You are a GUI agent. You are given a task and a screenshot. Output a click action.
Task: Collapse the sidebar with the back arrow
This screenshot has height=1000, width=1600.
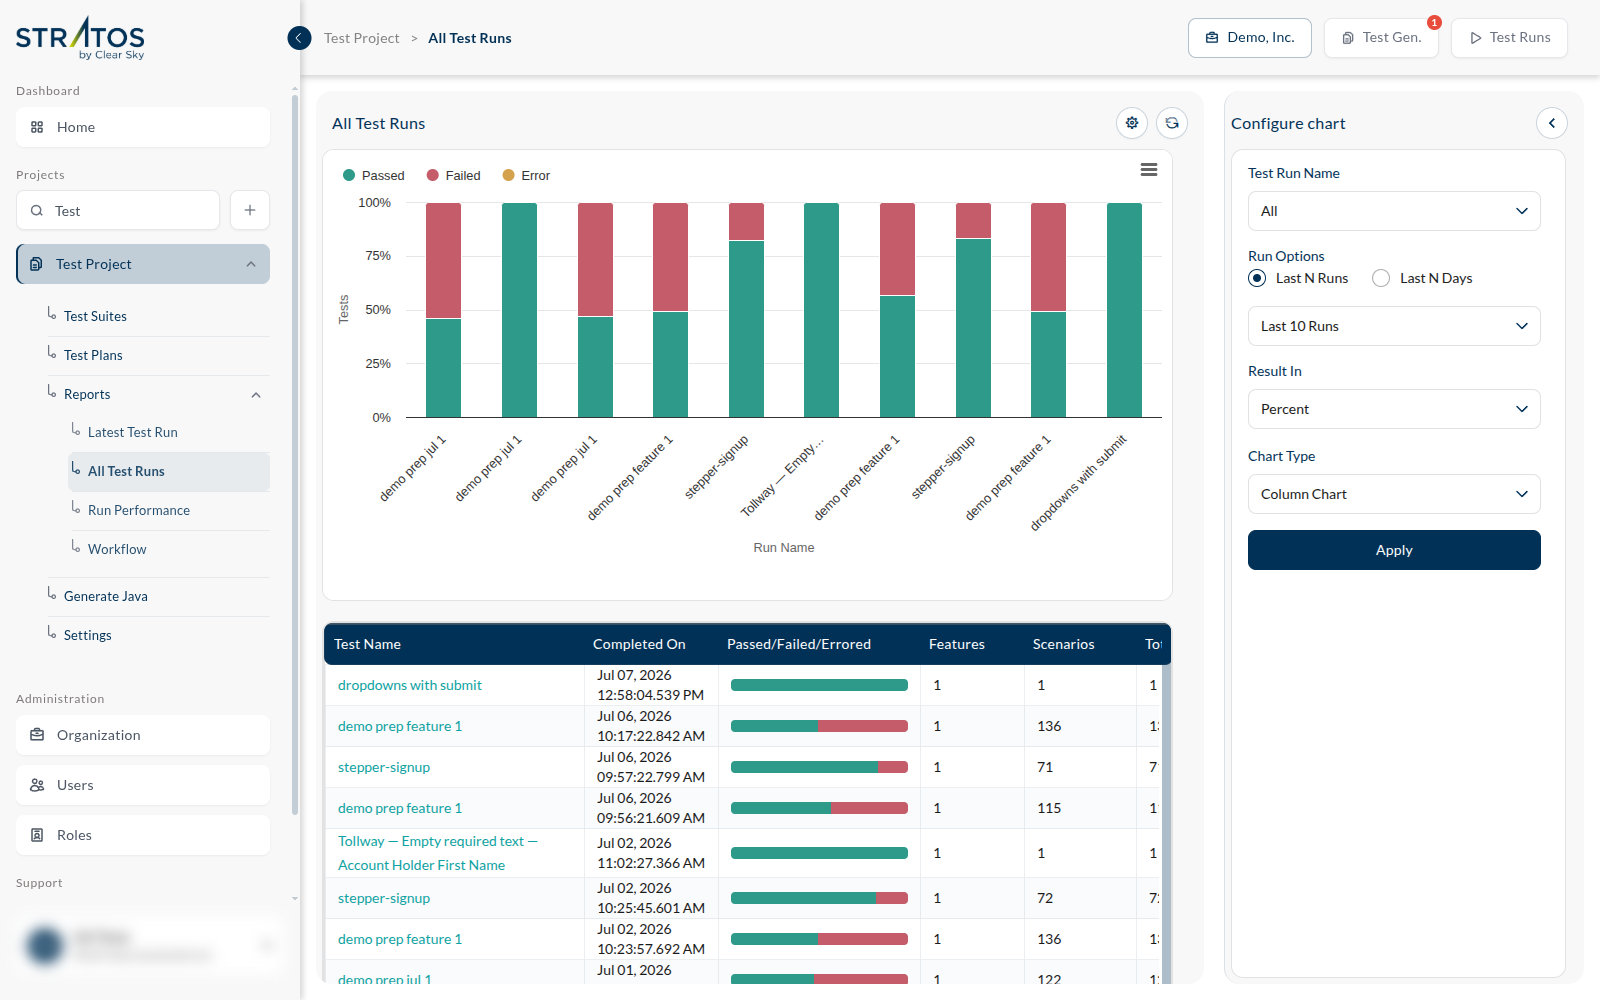(299, 38)
